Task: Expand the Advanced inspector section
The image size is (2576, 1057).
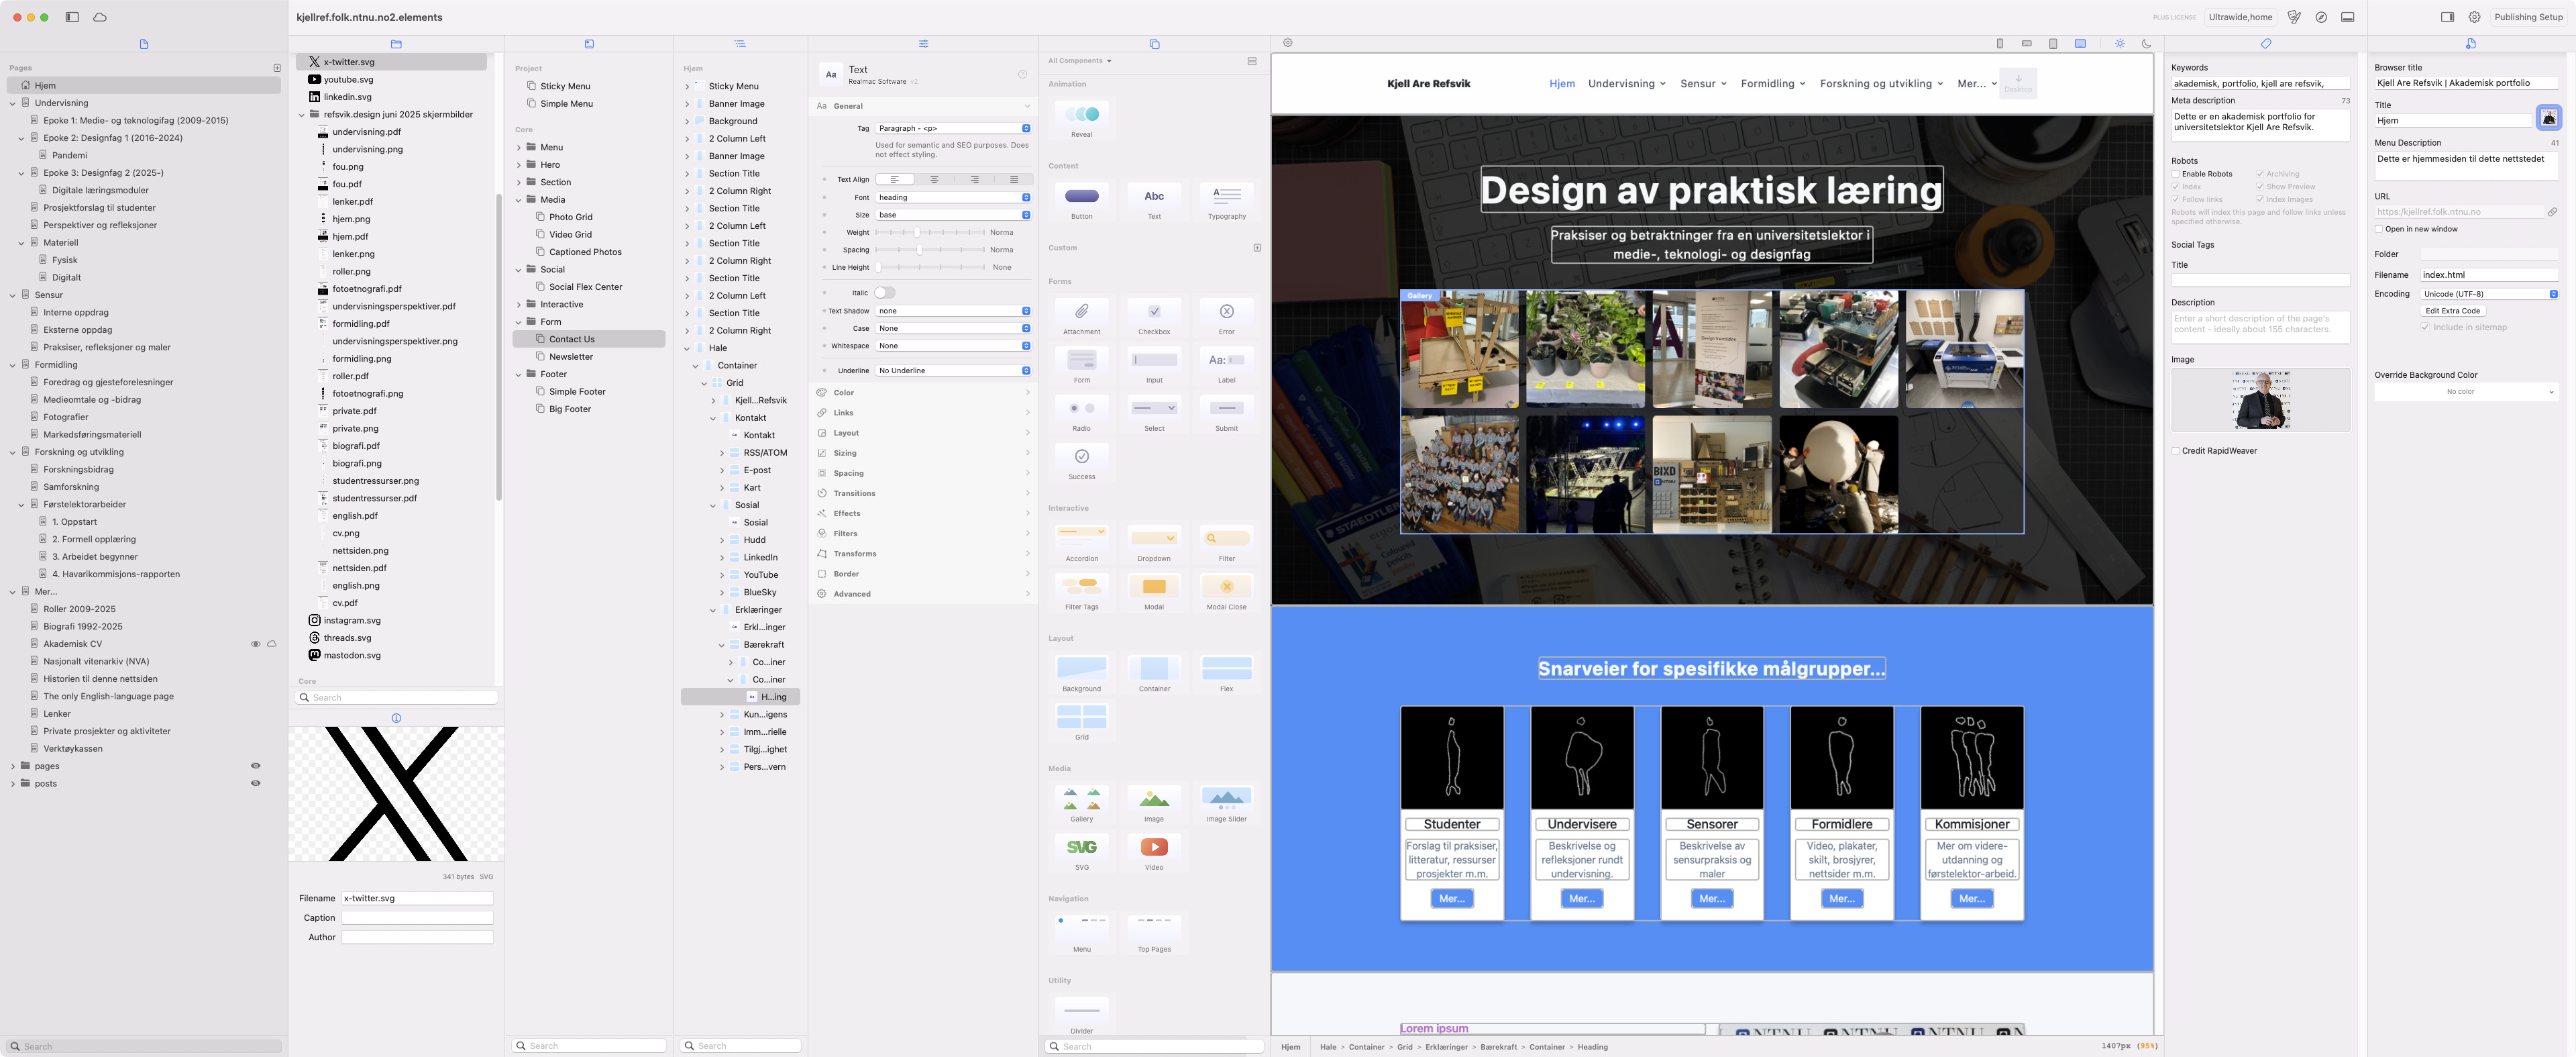Action: click(923, 594)
